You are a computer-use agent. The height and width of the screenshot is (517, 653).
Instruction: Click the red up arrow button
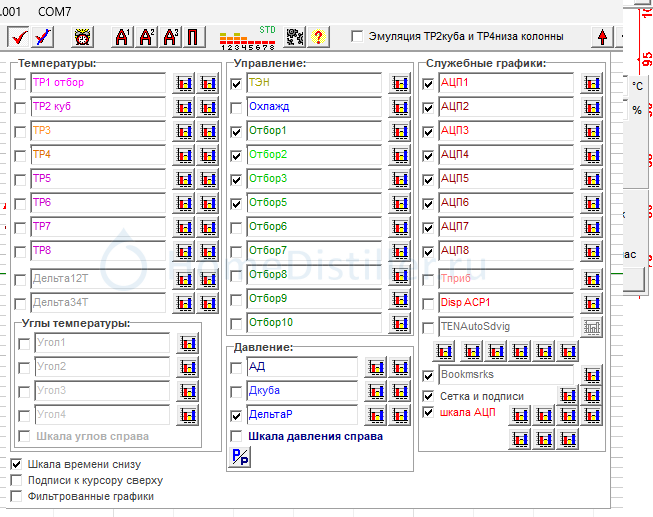click(602, 36)
